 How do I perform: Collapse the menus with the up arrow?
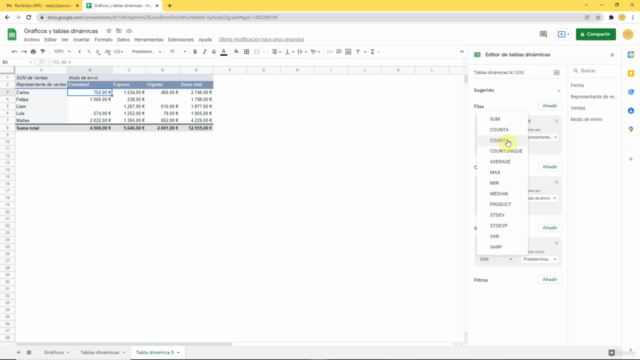coord(462,52)
